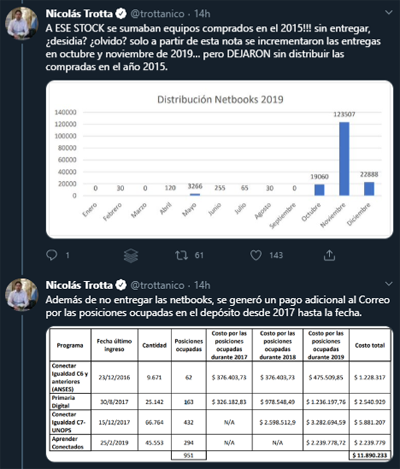Click the layered stack icon under the first tweet
The height and width of the screenshot is (469, 400).
(131, 256)
